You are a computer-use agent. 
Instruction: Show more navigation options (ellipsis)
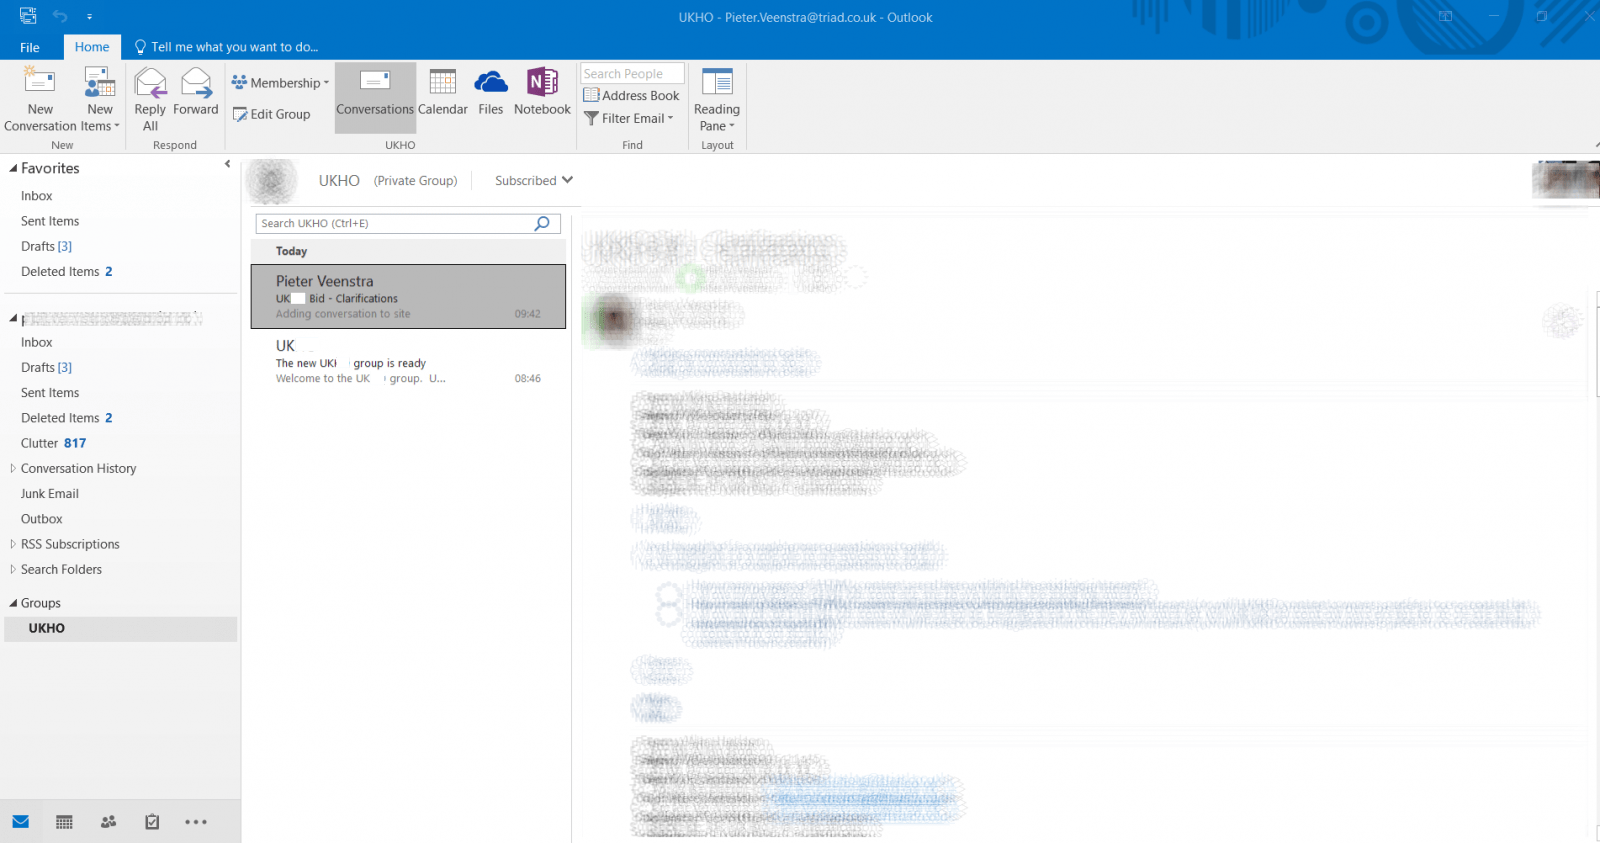196,822
